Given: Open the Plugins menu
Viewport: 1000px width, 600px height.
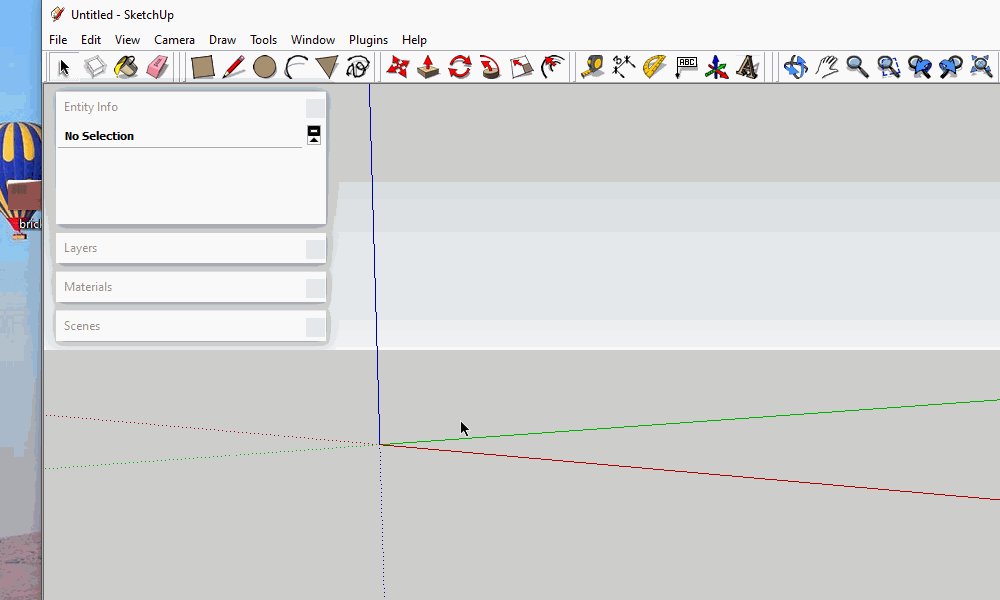Looking at the screenshot, I should point(369,40).
